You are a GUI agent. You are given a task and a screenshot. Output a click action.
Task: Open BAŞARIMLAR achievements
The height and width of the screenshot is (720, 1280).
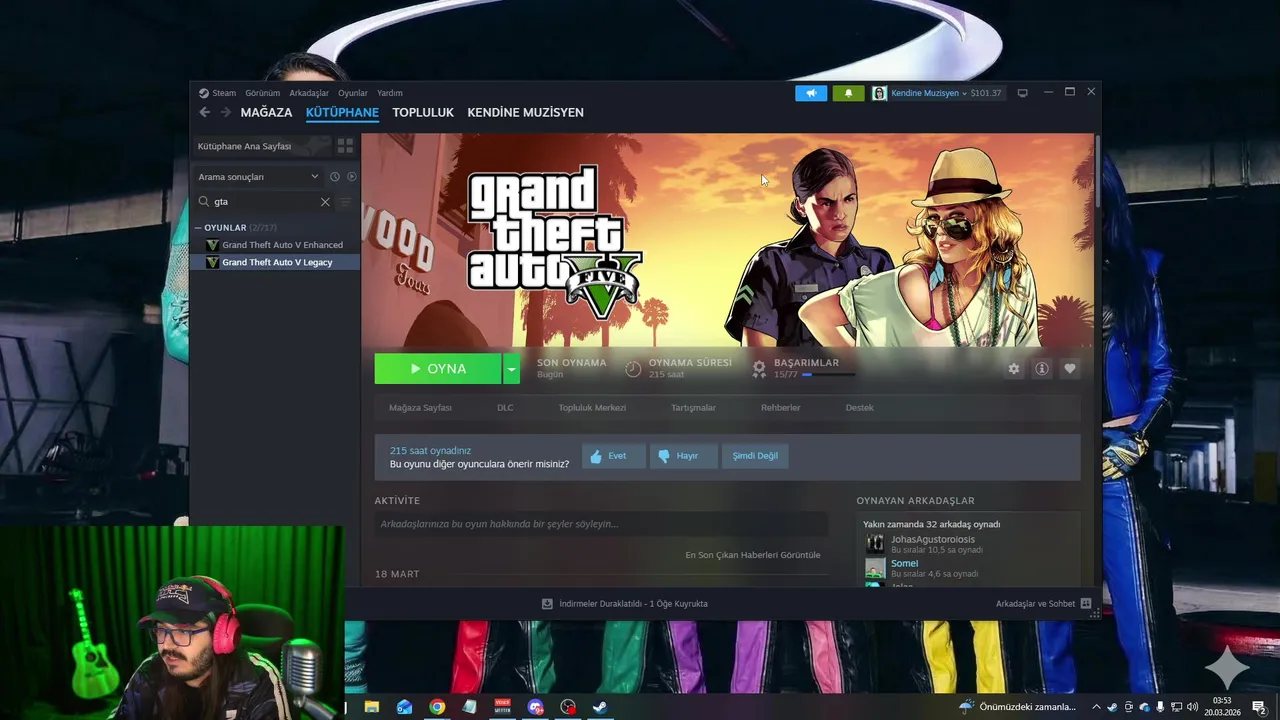(x=806, y=363)
